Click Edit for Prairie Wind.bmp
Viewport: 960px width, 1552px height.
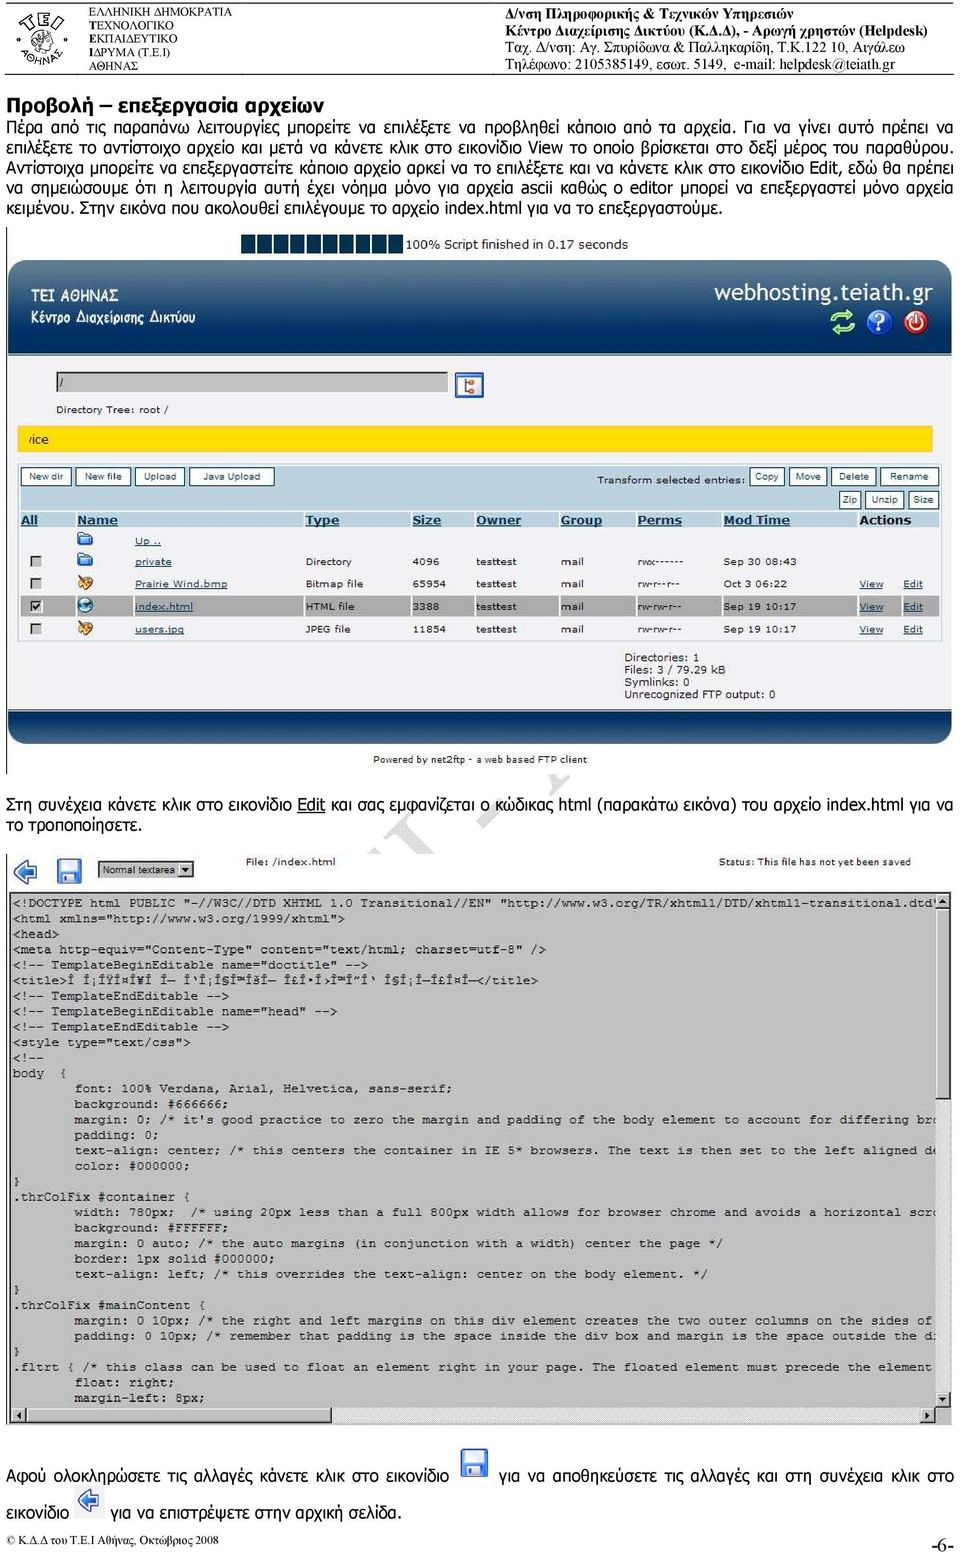(913, 584)
